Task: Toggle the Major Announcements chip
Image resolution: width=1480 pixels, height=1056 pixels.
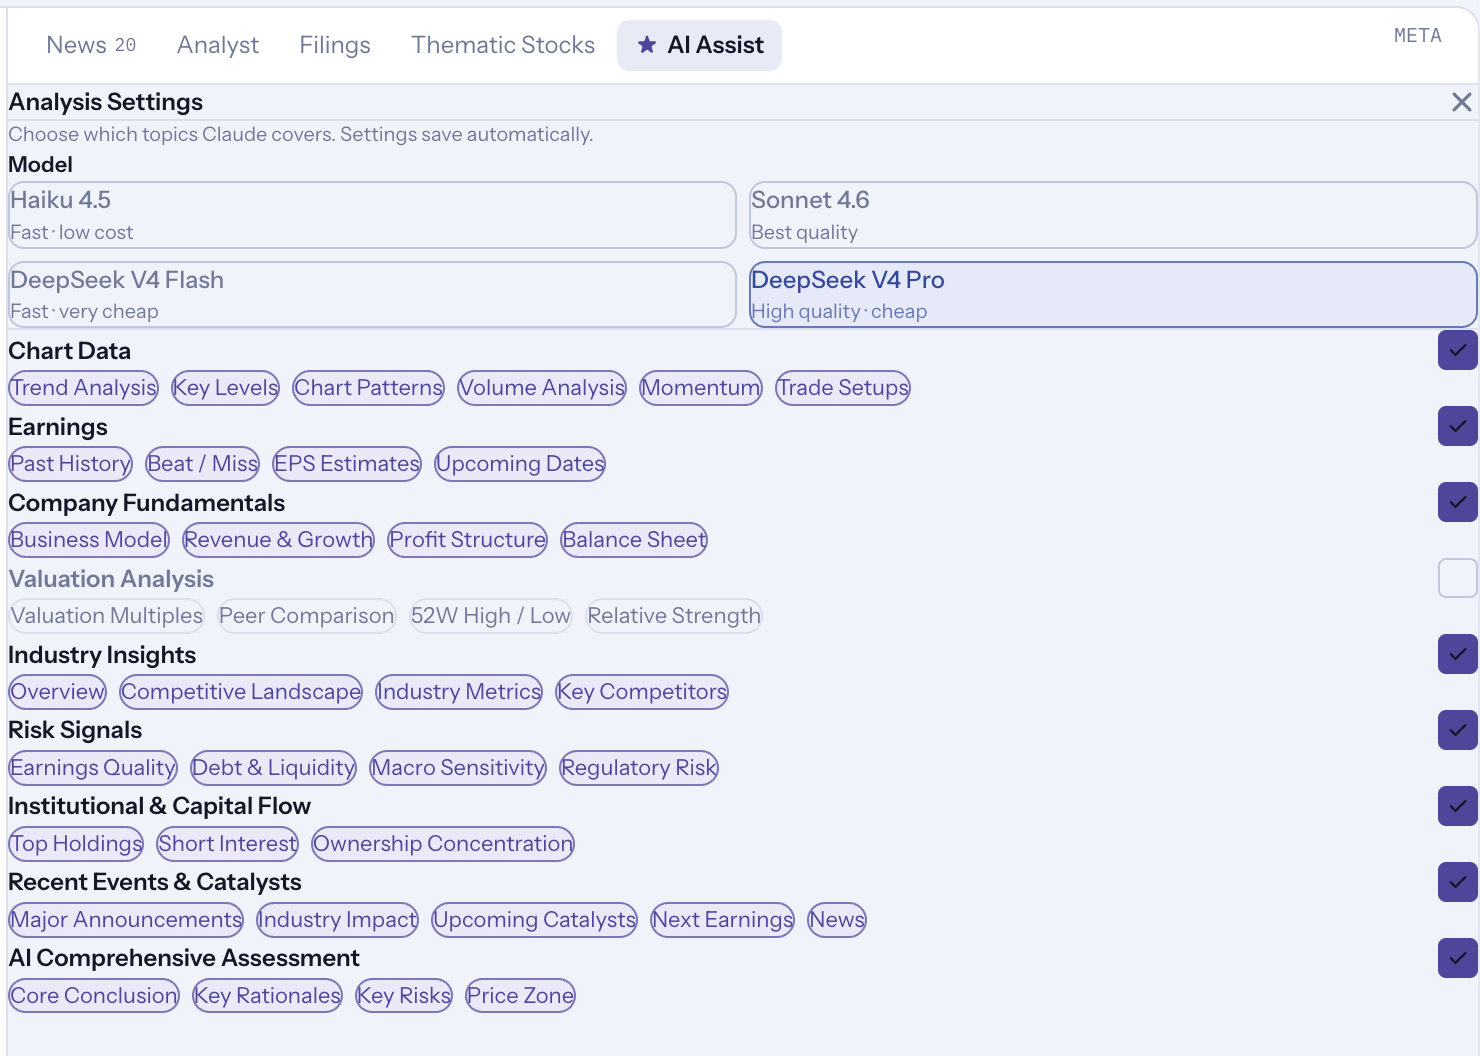Action: (127, 920)
